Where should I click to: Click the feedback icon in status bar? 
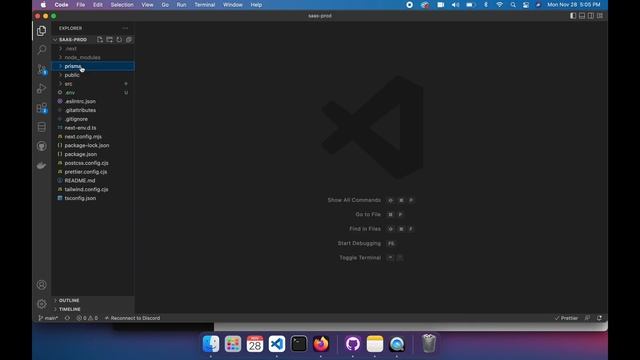pyautogui.click(x=587, y=318)
